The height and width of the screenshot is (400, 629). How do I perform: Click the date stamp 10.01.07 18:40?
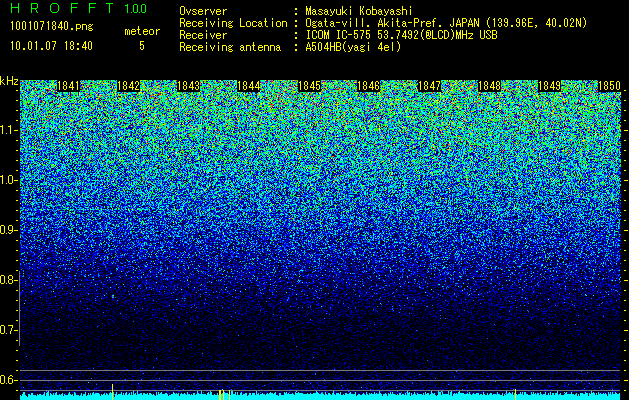tap(51, 46)
